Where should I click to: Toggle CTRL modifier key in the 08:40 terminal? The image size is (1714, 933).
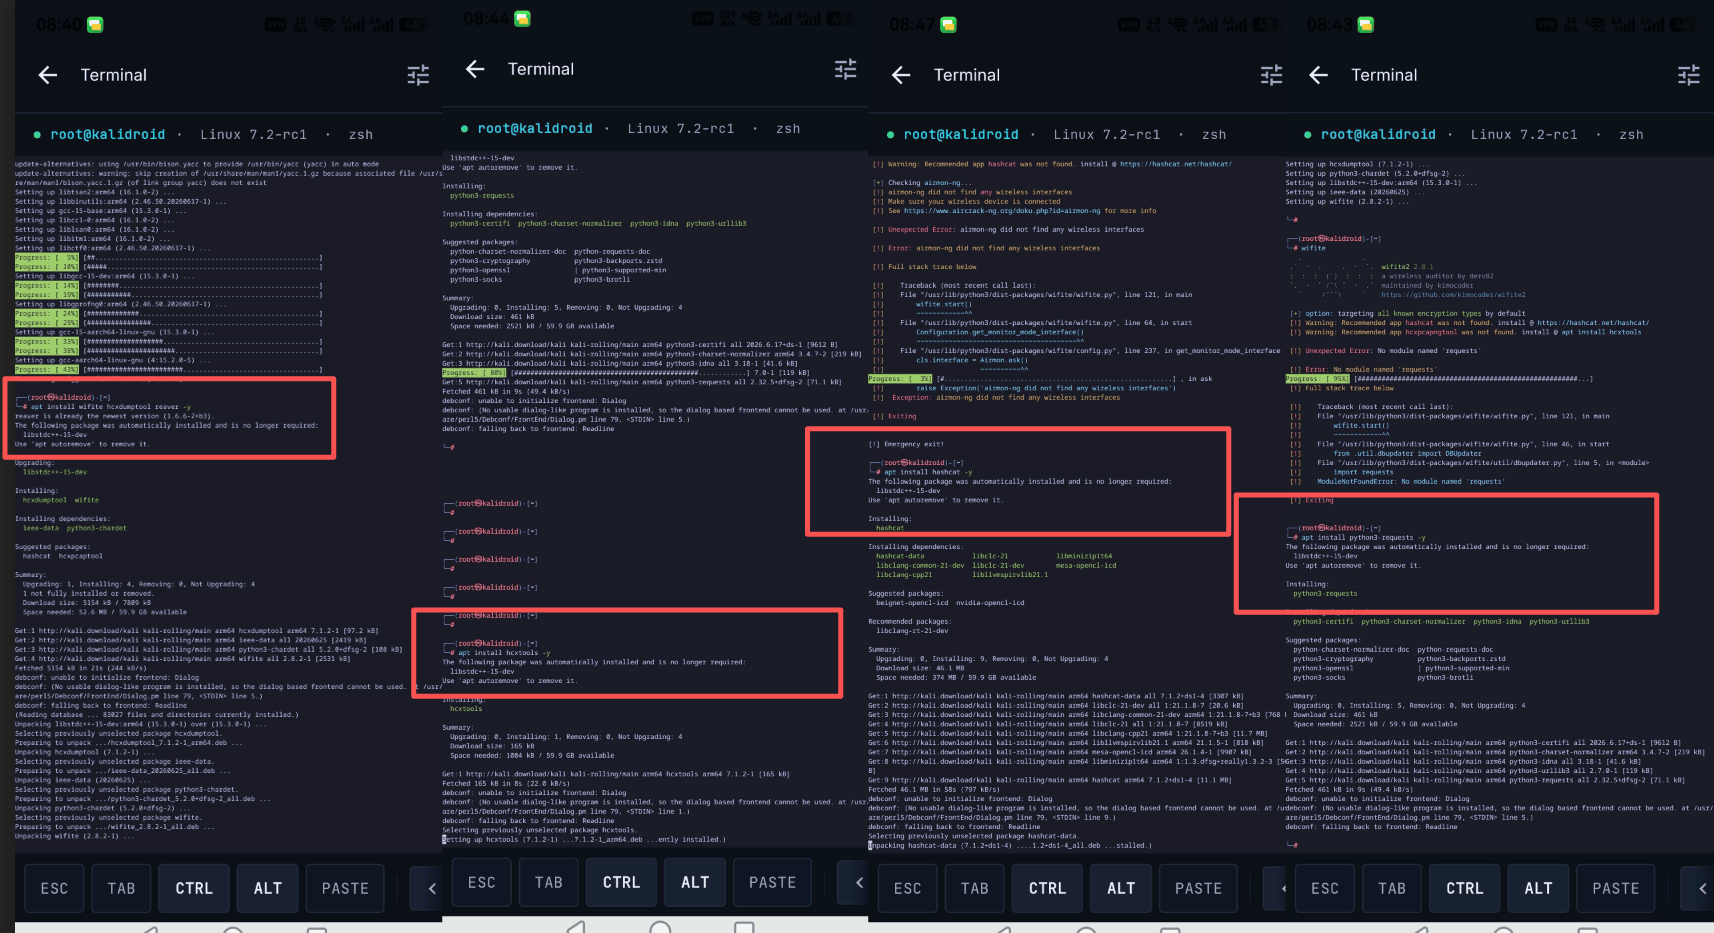click(194, 888)
